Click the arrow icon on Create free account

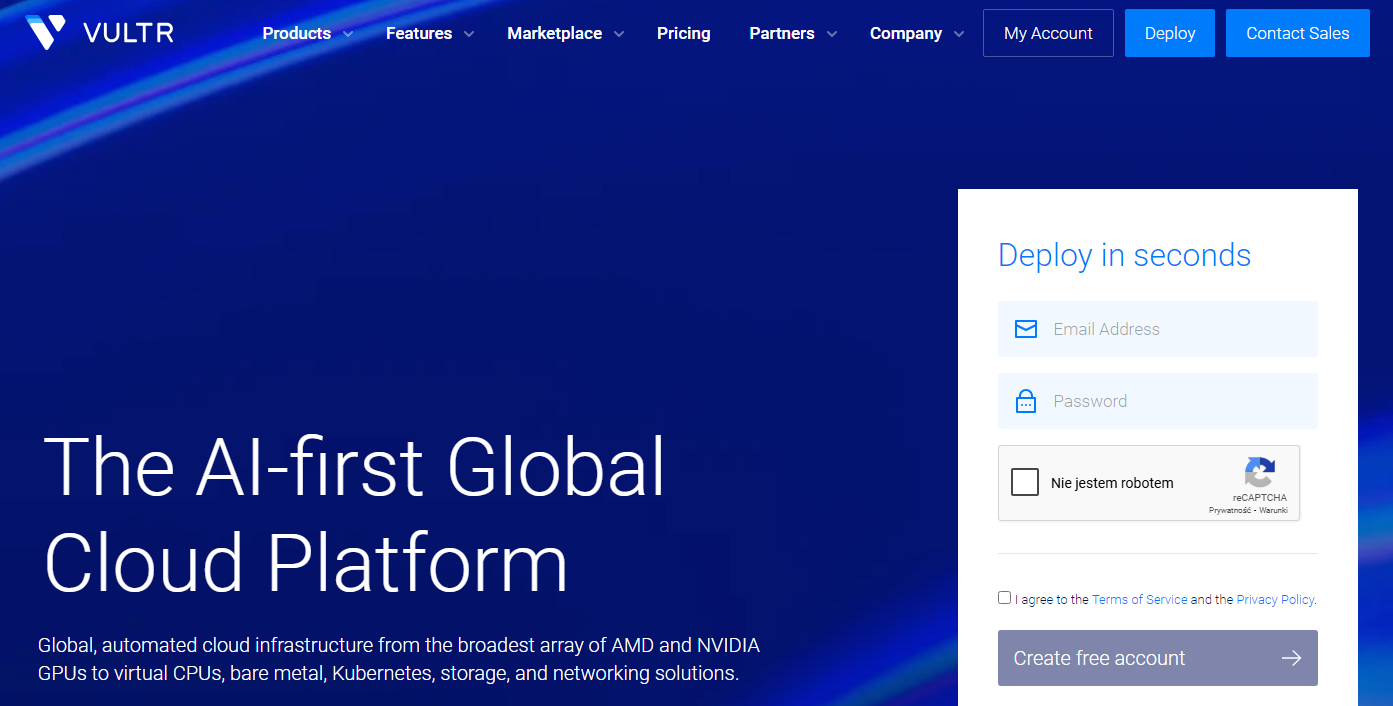coord(1291,658)
